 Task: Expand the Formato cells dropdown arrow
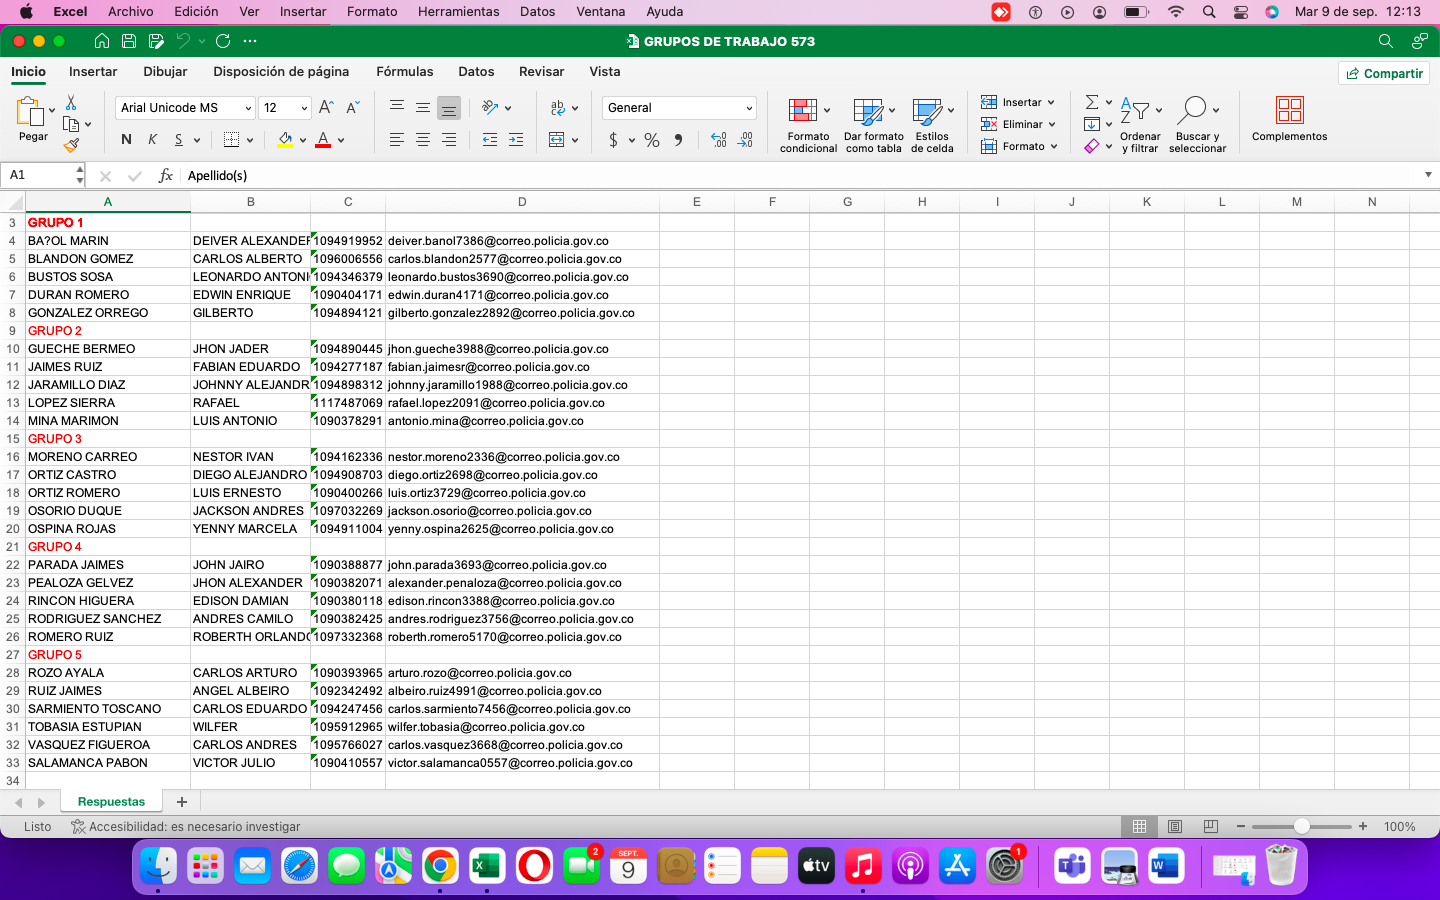tap(1054, 146)
